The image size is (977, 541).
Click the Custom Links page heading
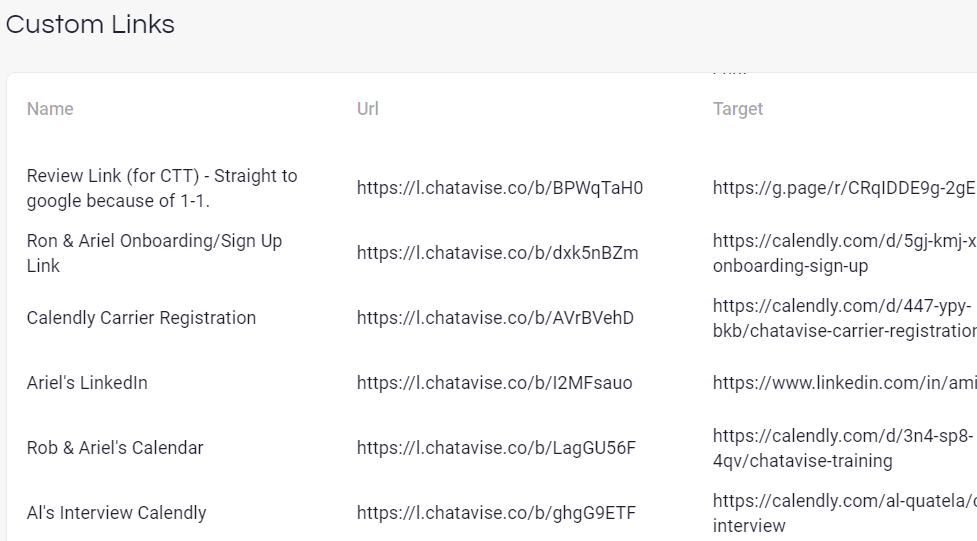tap(90, 25)
